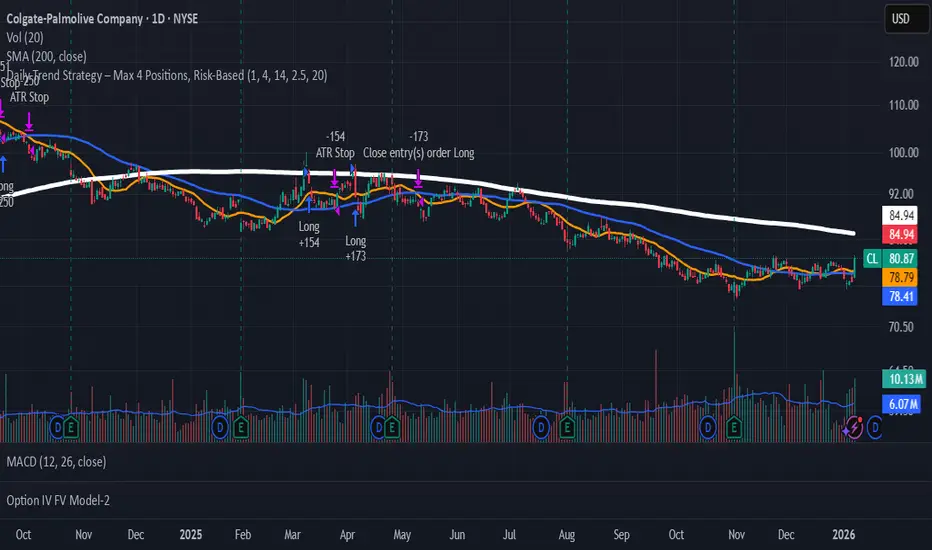Open the earnings marker just before November 2025
This screenshot has height=550, width=932.
point(734,427)
